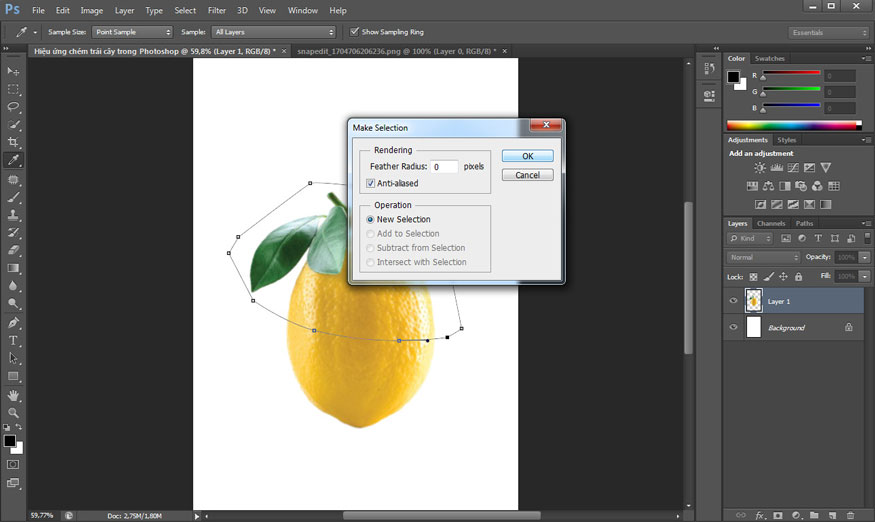Close the Make Selection dialog

pos(546,124)
